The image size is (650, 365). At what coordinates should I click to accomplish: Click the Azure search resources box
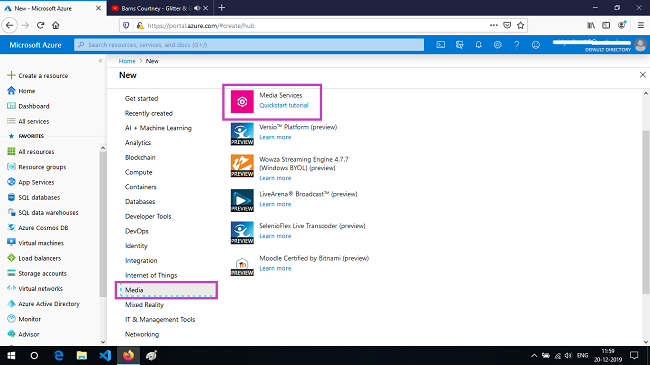tap(249, 45)
